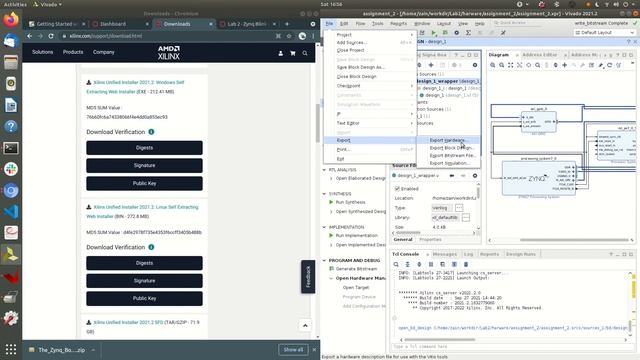Bookmark the page with the star icon
This screenshot has height=360, width=640.
[x=289, y=36]
